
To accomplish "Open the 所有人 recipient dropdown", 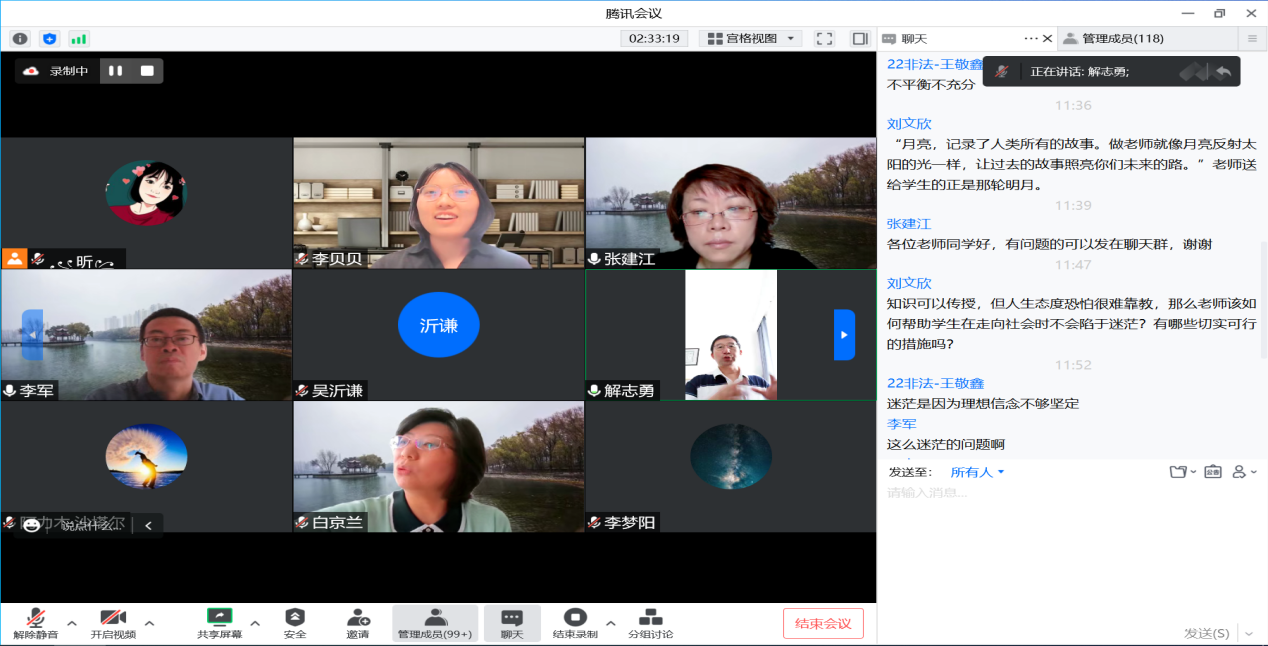I will 977,472.
